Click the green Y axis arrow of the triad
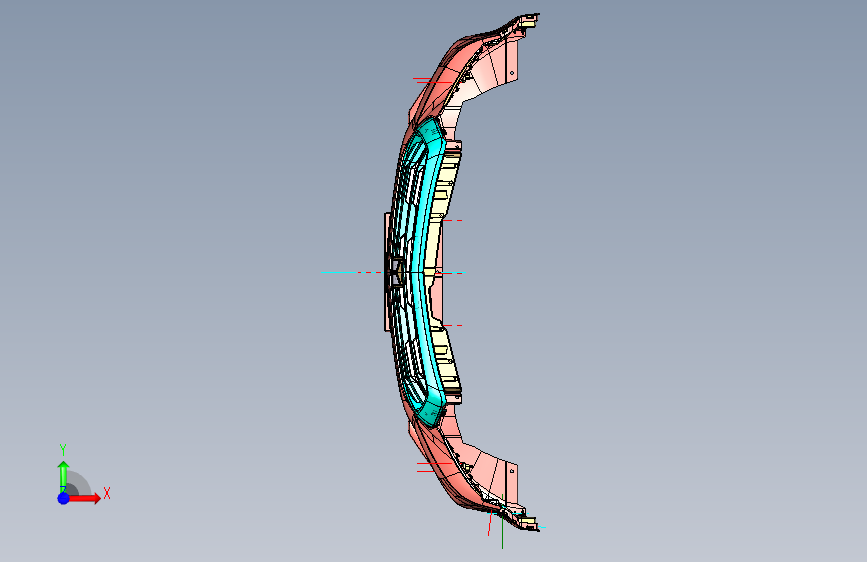867x562 pixels. coord(63,476)
